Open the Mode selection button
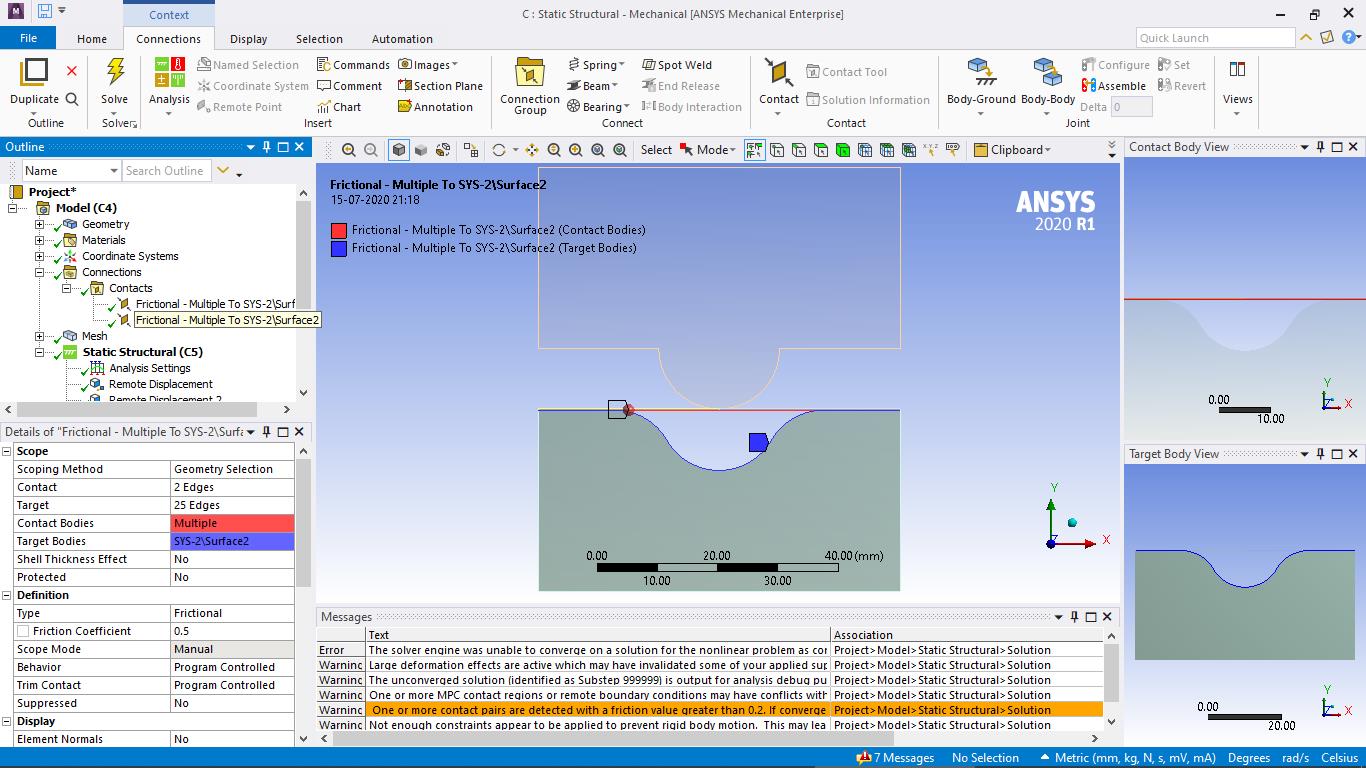The width and height of the screenshot is (1366, 768). 708,150
